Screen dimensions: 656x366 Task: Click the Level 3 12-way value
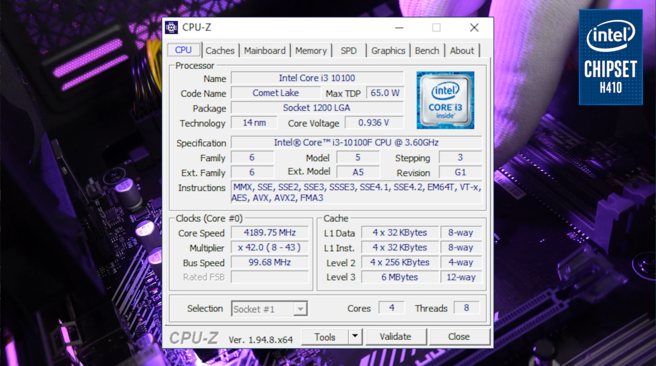[x=461, y=277]
